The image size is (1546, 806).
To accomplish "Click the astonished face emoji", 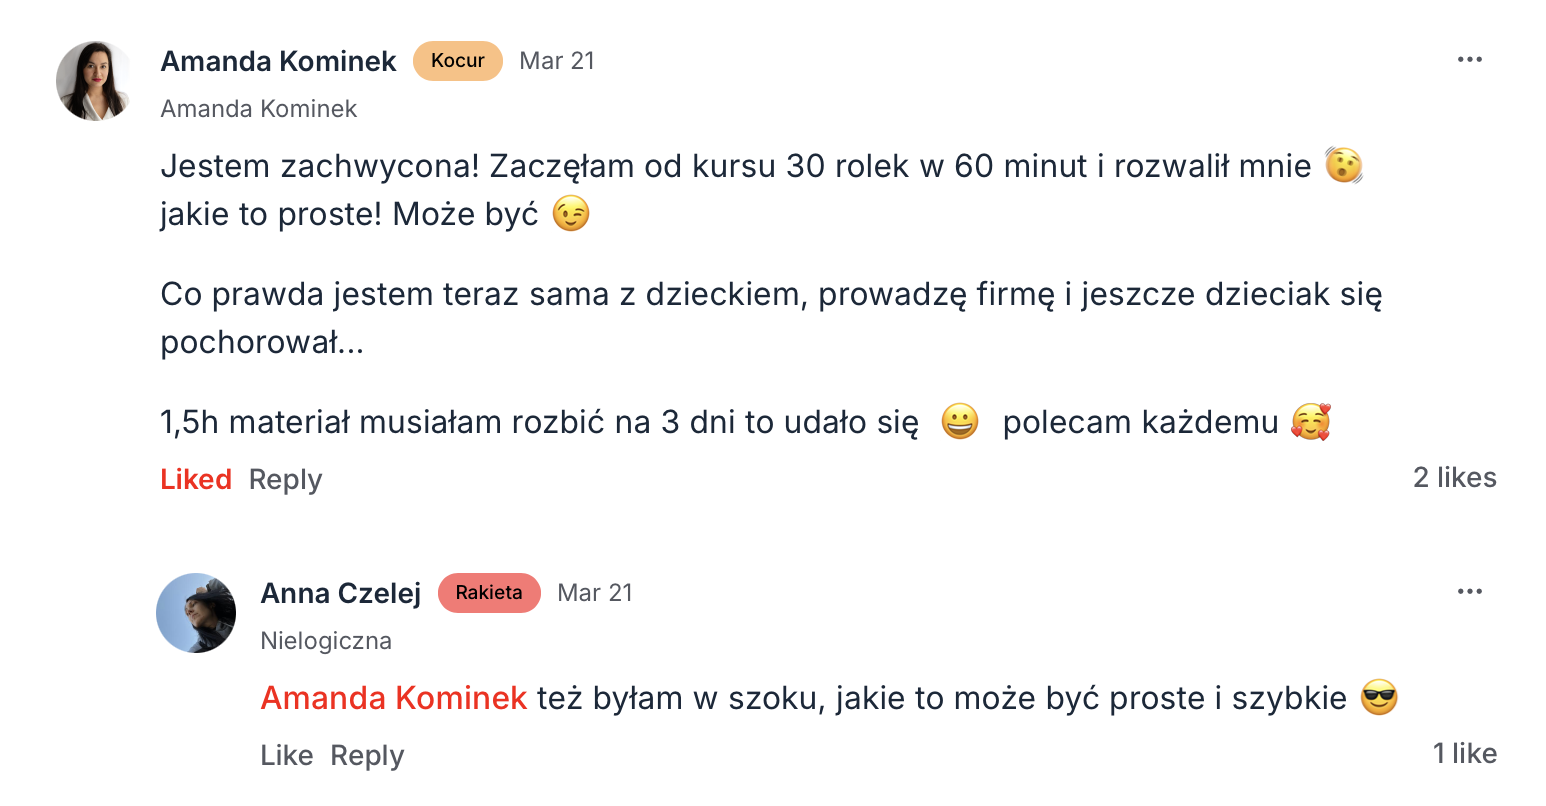I will coord(1344,166).
